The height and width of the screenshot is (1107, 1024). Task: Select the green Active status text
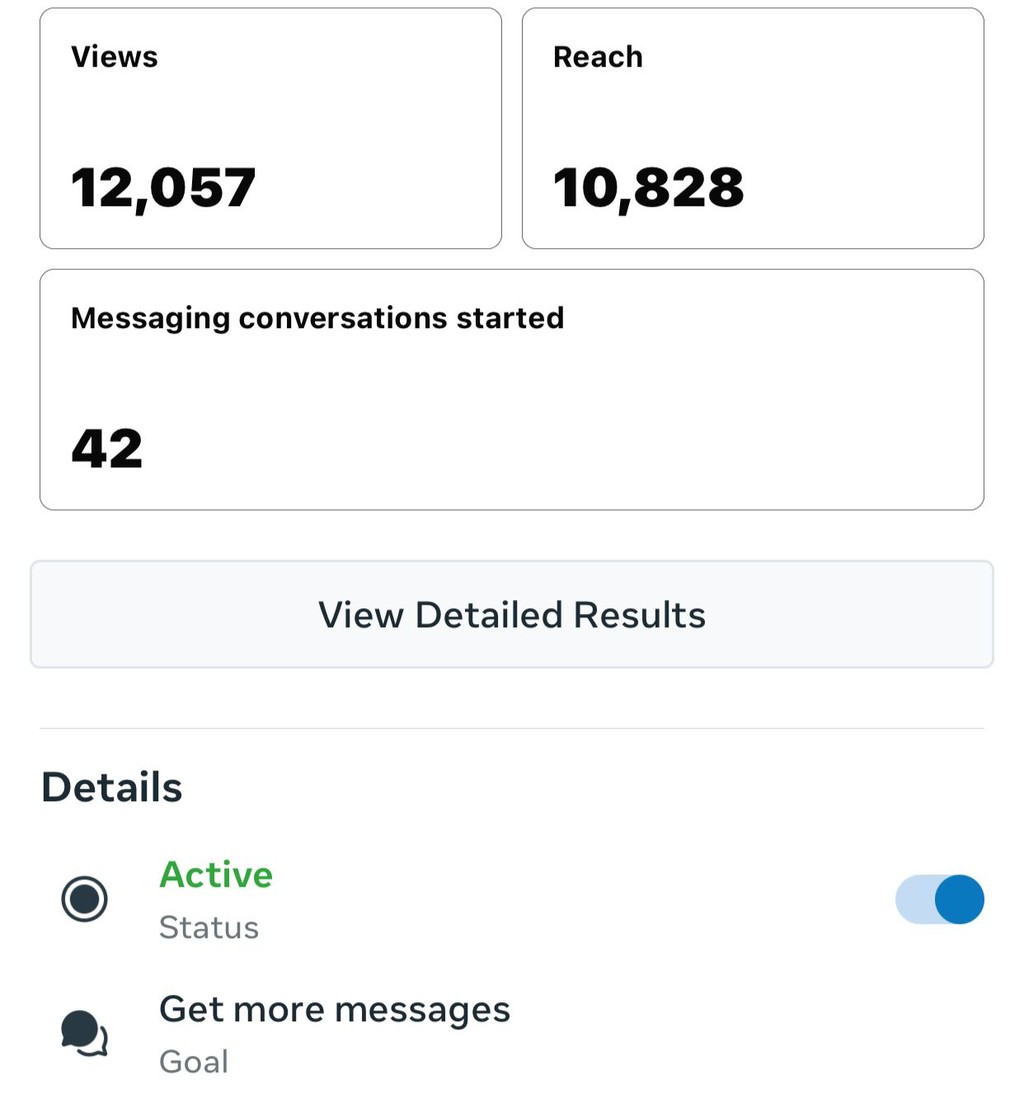(x=216, y=875)
